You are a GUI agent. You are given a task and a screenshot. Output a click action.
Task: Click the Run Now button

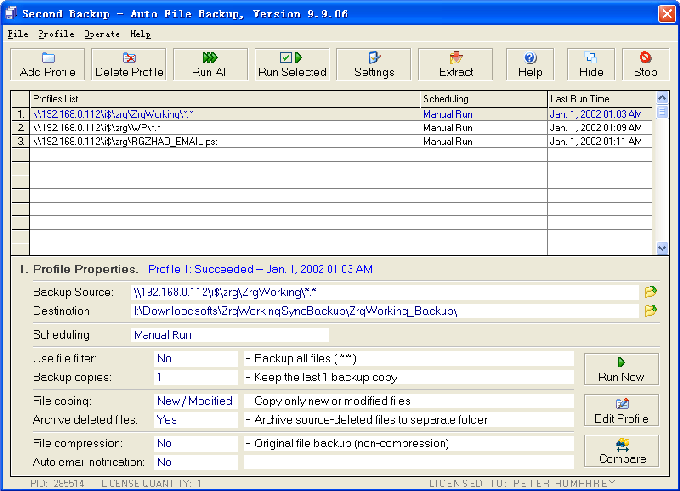621,369
